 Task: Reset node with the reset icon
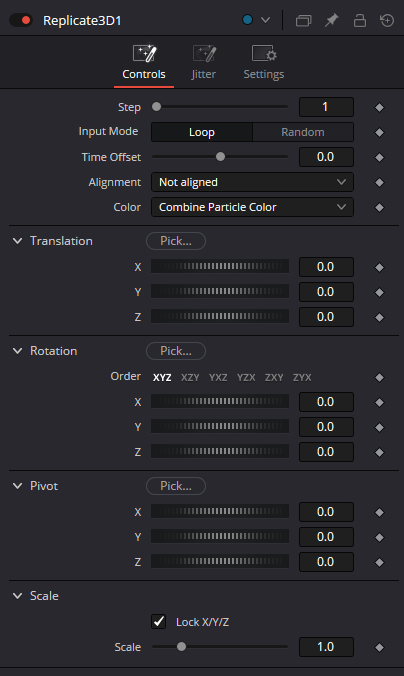click(x=387, y=20)
